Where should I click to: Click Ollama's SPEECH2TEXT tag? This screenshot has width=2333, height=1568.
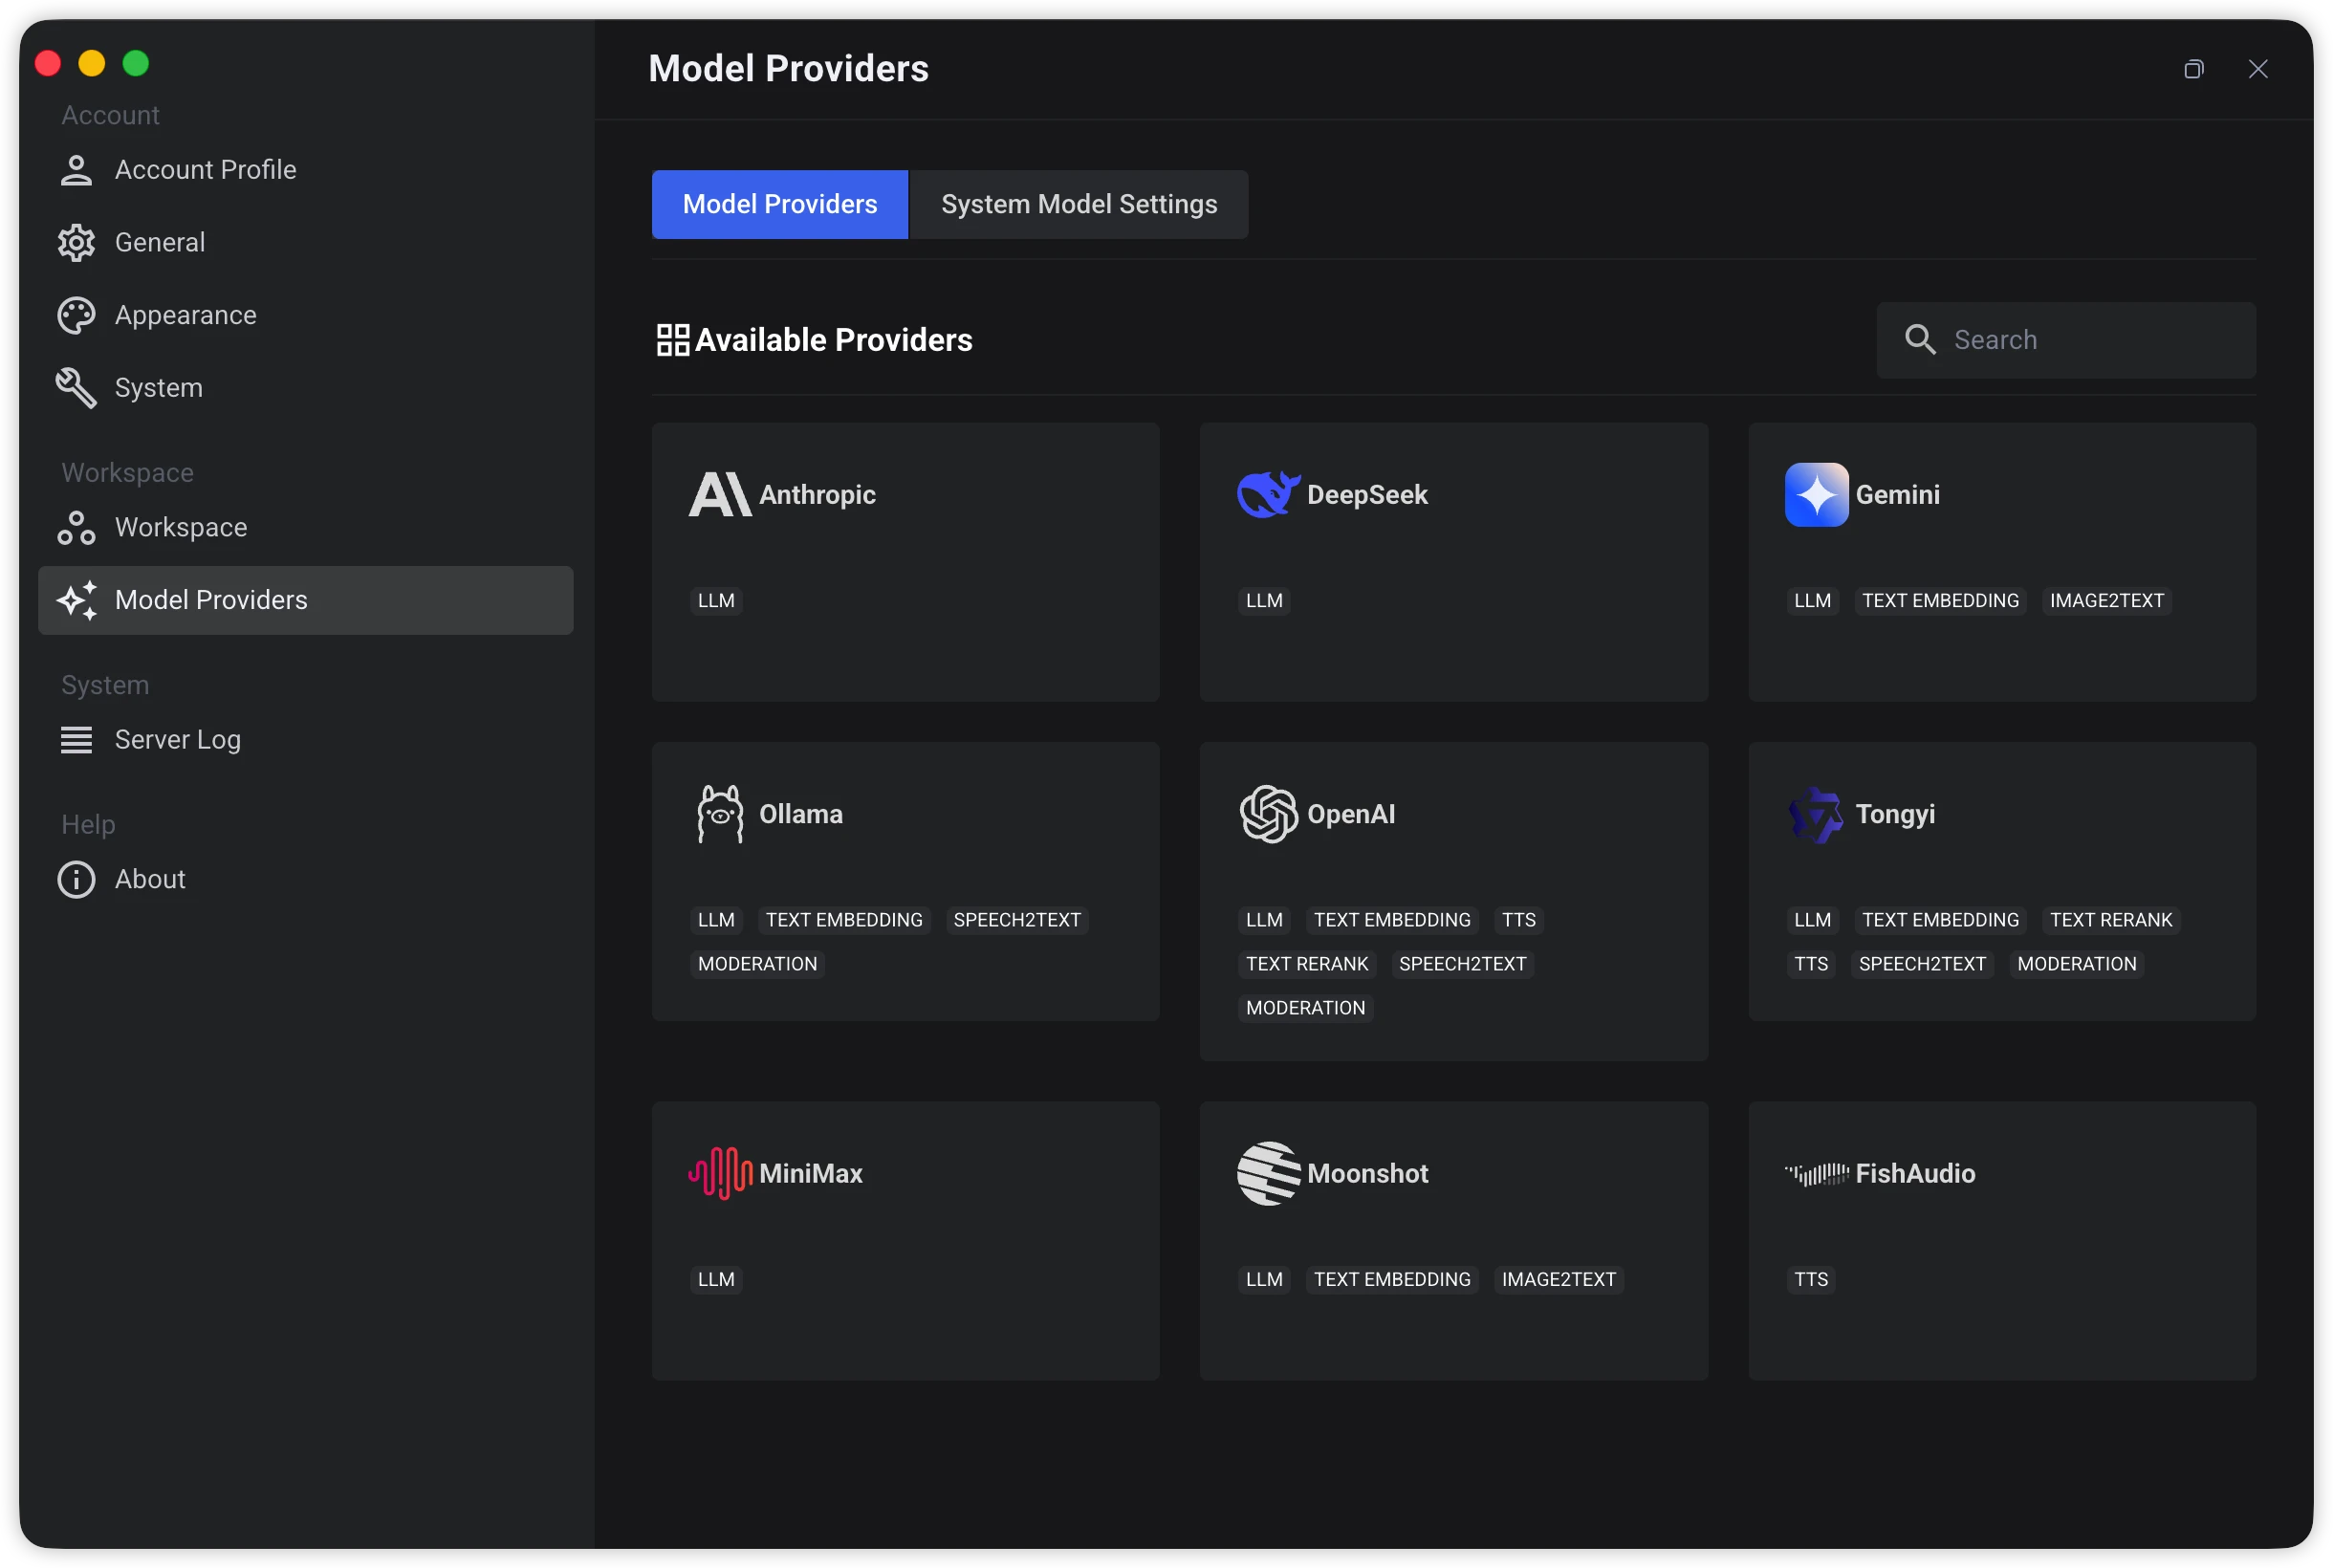(x=1017, y=920)
